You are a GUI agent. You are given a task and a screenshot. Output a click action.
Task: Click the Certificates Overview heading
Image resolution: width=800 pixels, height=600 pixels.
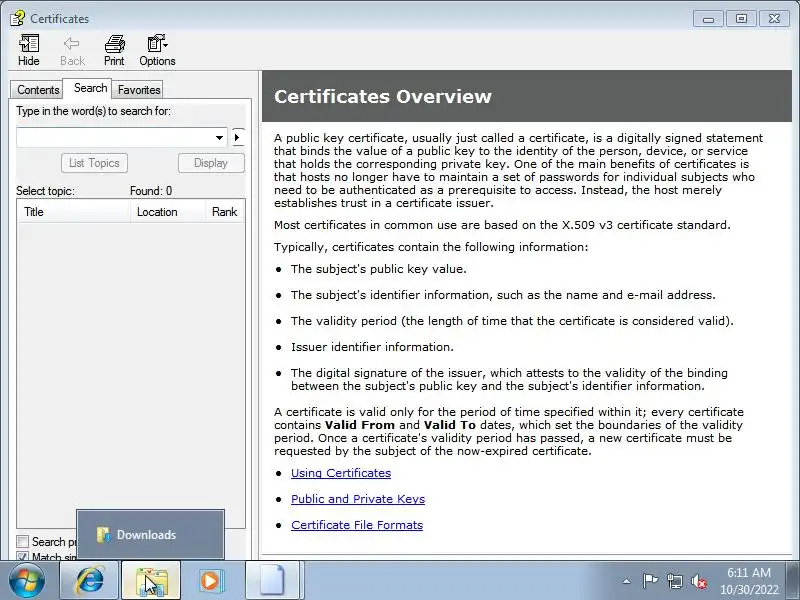click(383, 96)
